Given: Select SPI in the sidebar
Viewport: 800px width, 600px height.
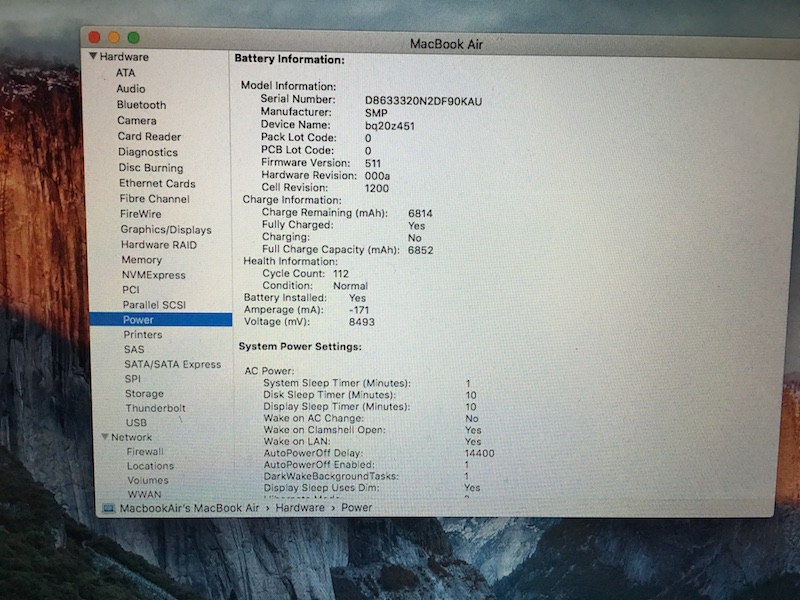Looking at the screenshot, I should coord(133,379).
